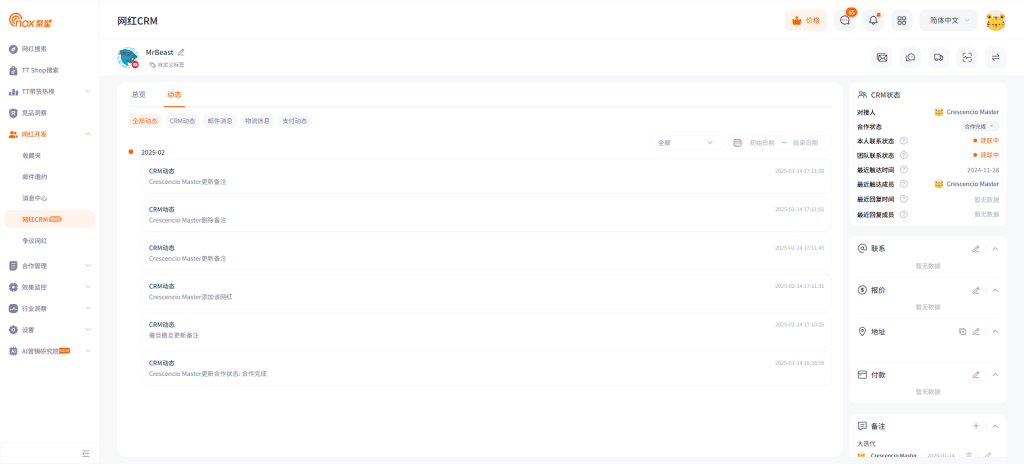
Task: Switch to the 总览 tab
Action: [x=139, y=95]
